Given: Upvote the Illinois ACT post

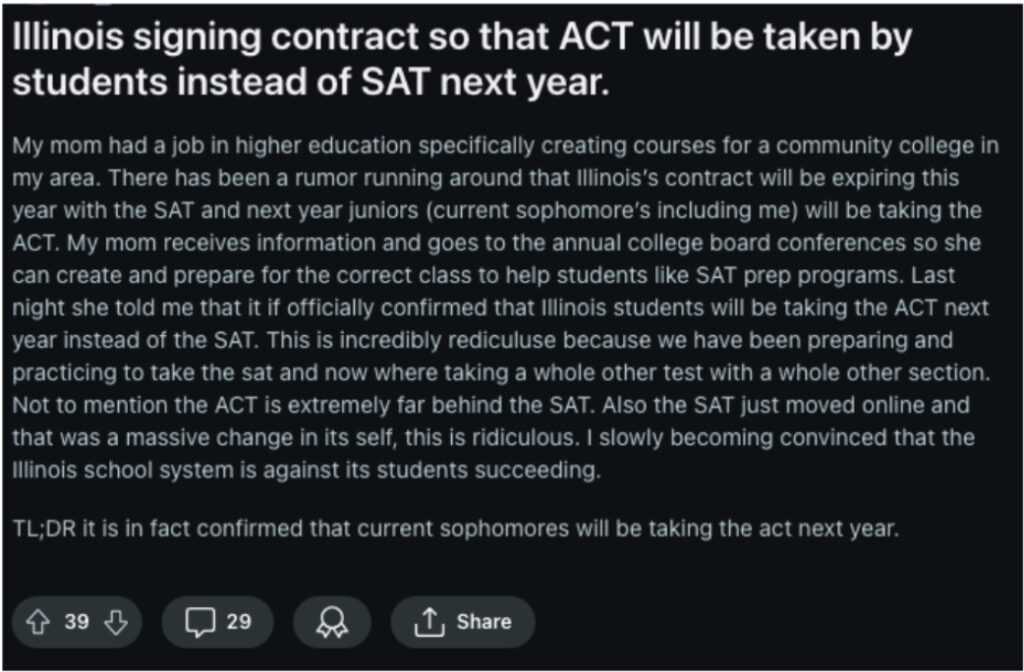Looking at the screenshot, I should 38,622.
